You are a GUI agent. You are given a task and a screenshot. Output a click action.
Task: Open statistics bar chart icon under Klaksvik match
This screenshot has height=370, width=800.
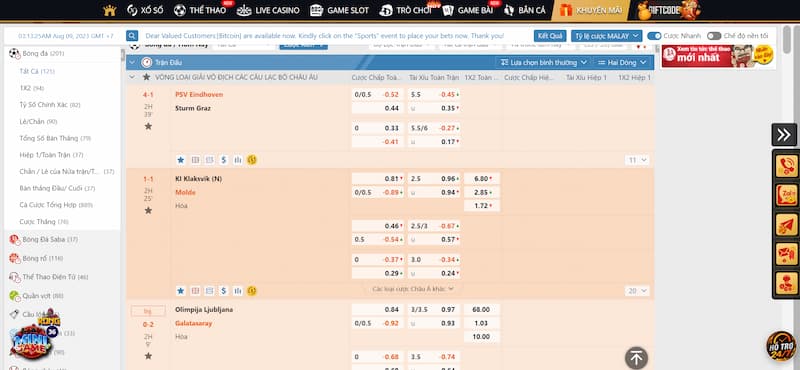click(x=238, y=291)
